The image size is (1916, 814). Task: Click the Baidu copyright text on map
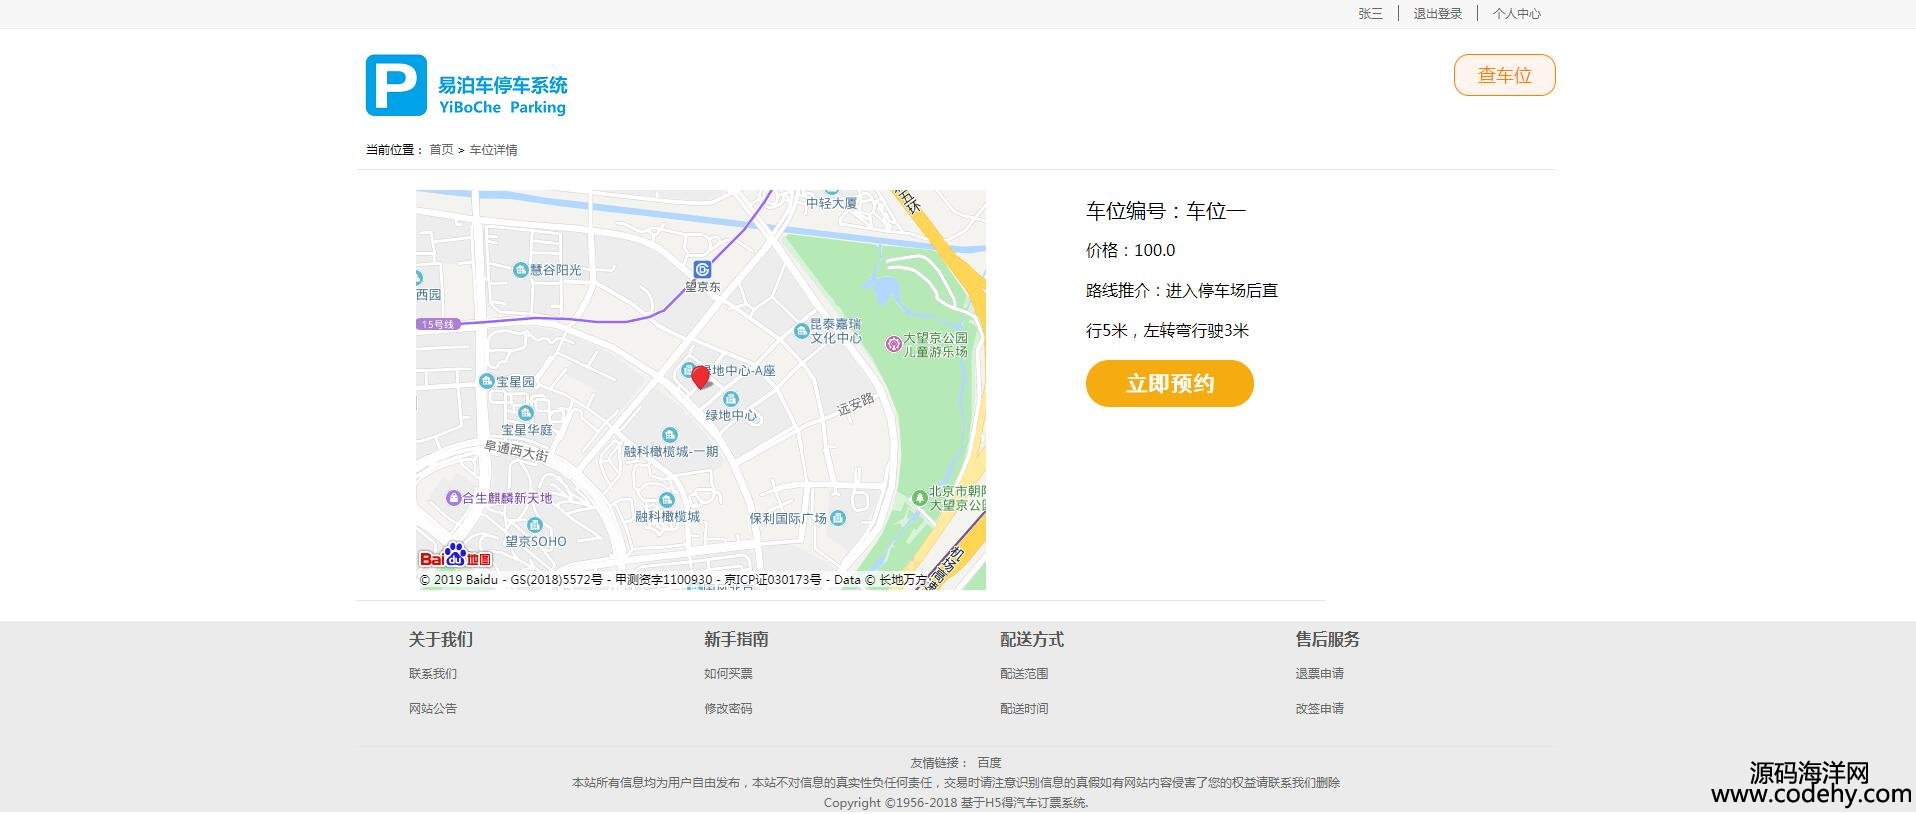(x=673, y=580)
